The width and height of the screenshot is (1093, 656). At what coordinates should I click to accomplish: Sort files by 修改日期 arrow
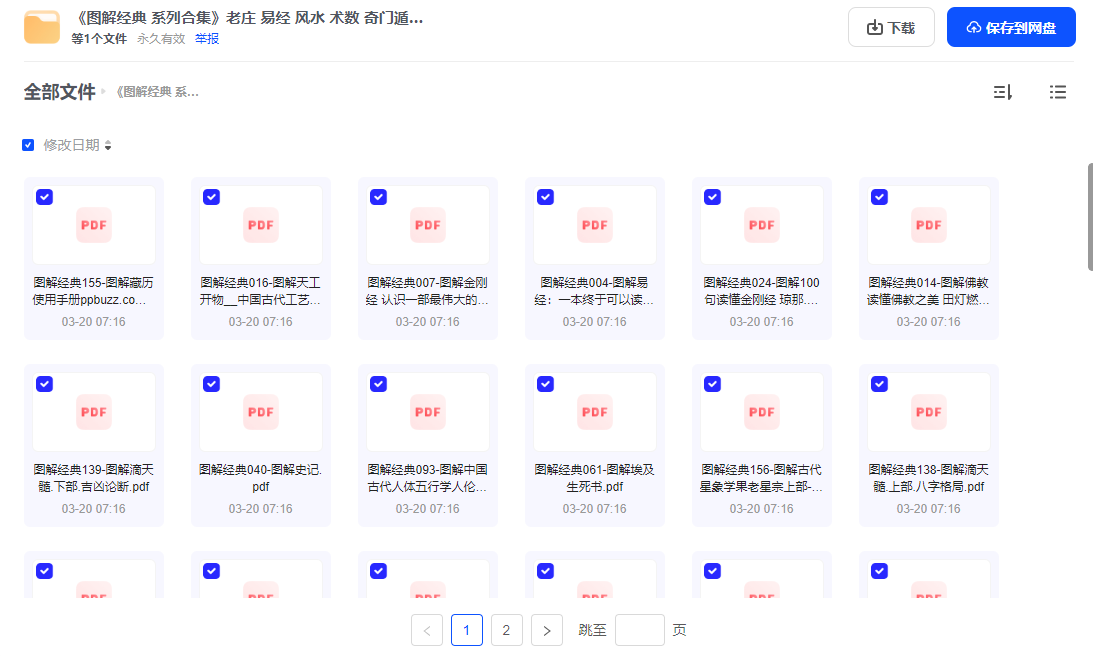pos(108,146)
